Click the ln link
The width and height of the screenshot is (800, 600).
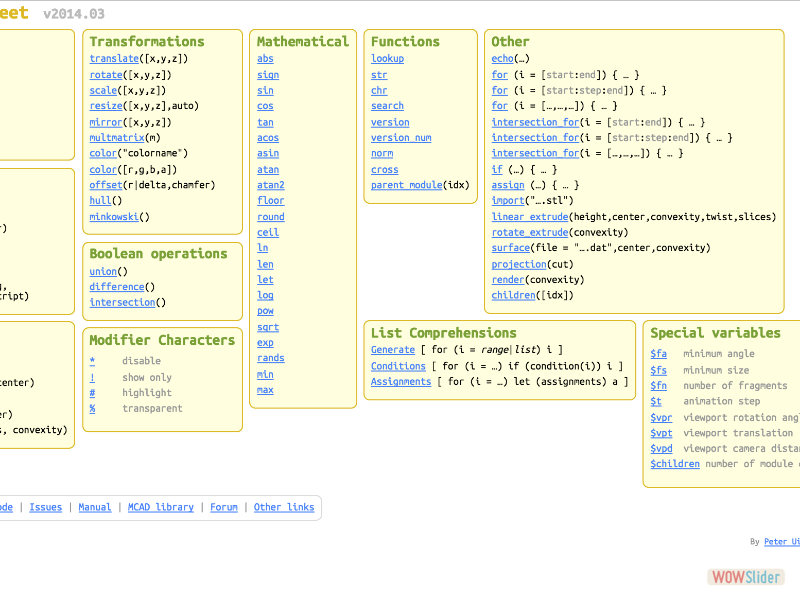click(x=262, y=247)
